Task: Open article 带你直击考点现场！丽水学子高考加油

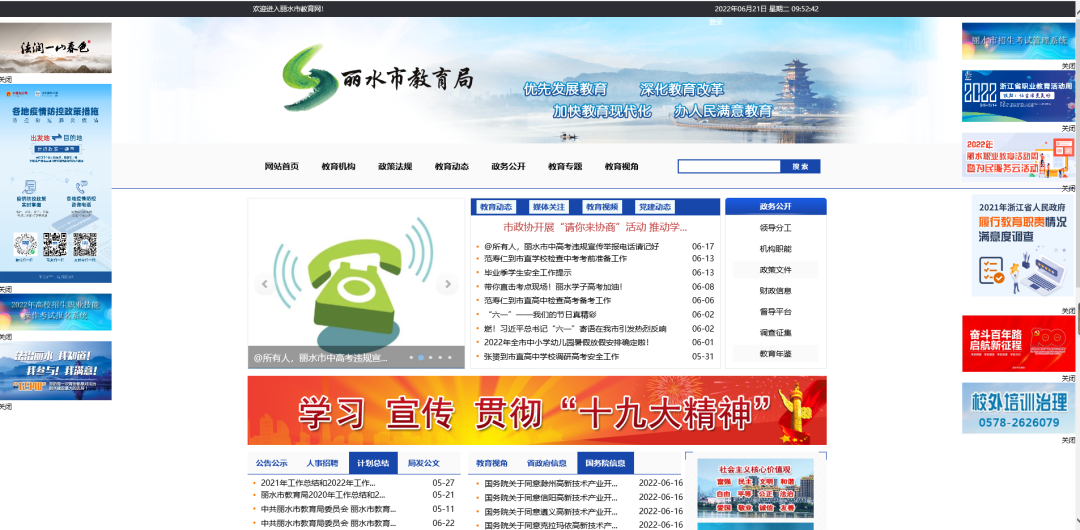Action: click(553, 286)
